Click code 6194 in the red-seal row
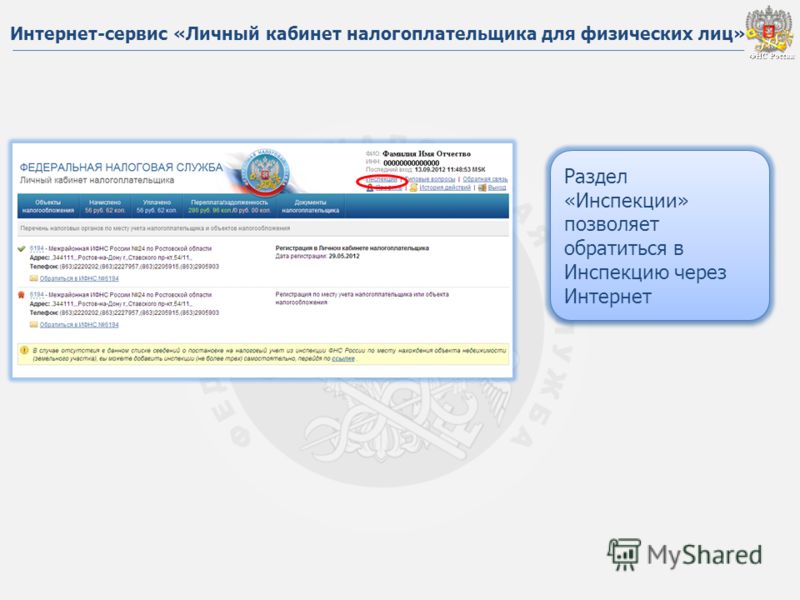This screenshot has height=600, width=800. coord(37,294)
